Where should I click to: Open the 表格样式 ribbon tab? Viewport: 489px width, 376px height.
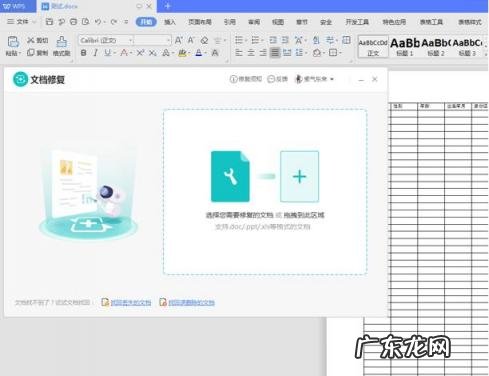[470, 22]
